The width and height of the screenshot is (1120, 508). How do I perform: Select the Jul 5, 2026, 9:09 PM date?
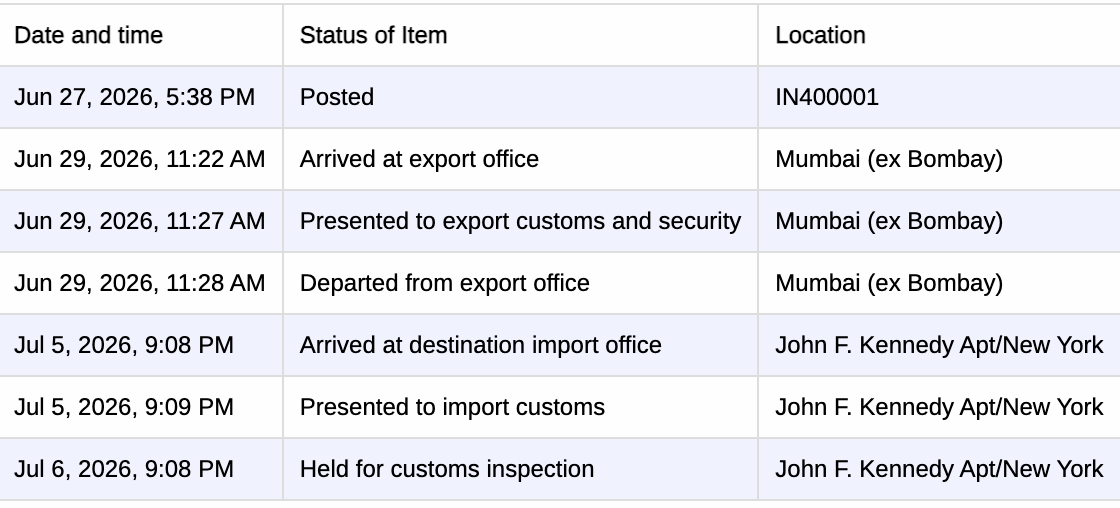[124, 407]
